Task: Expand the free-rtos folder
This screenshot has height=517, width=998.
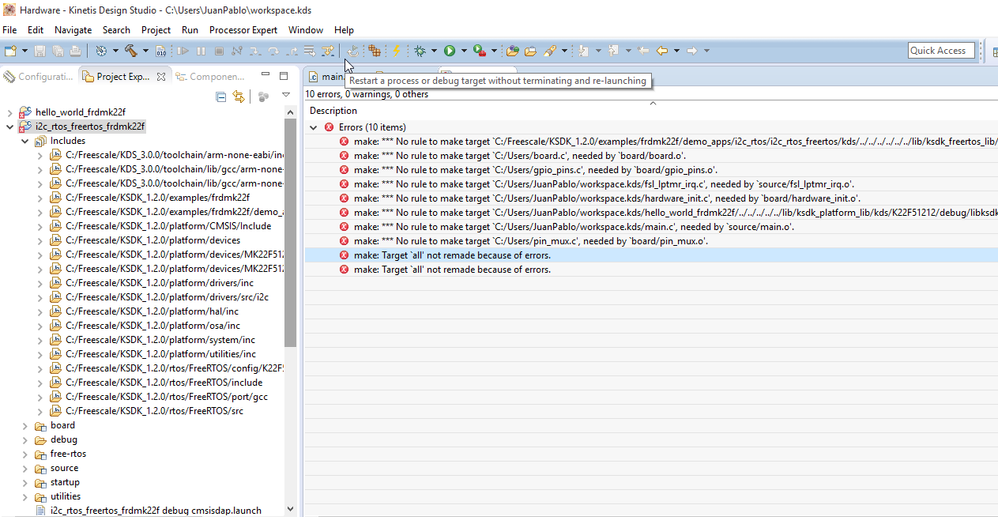Action: (x=25, y=454)
